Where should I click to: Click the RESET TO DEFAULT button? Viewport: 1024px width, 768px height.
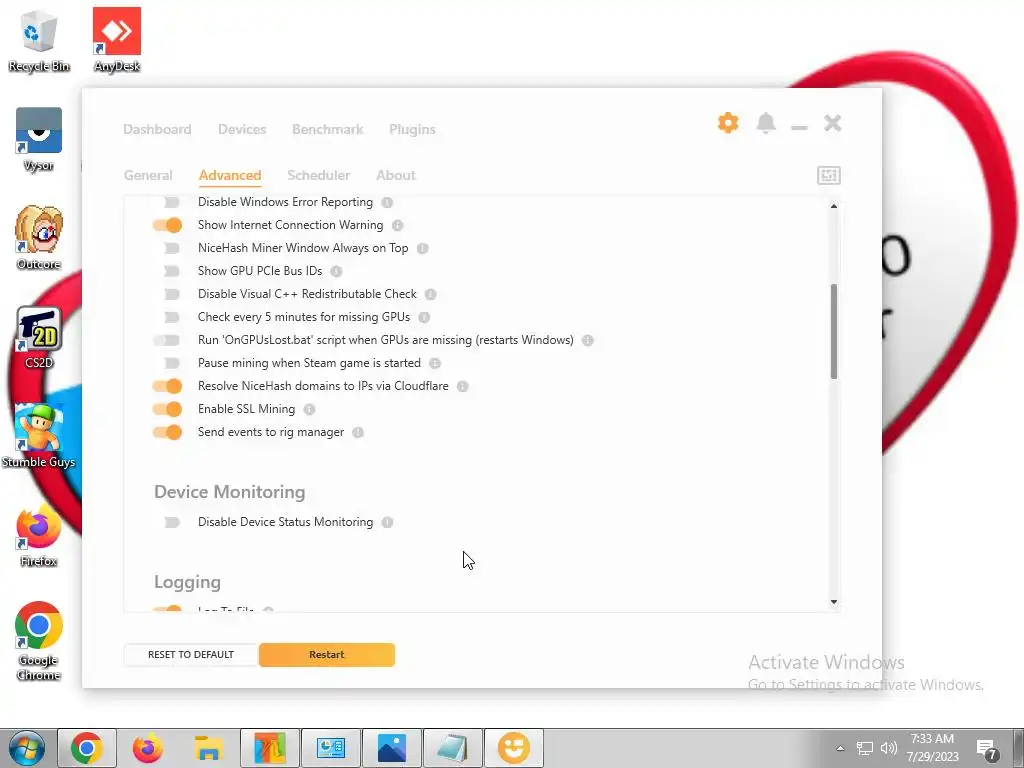191,654
